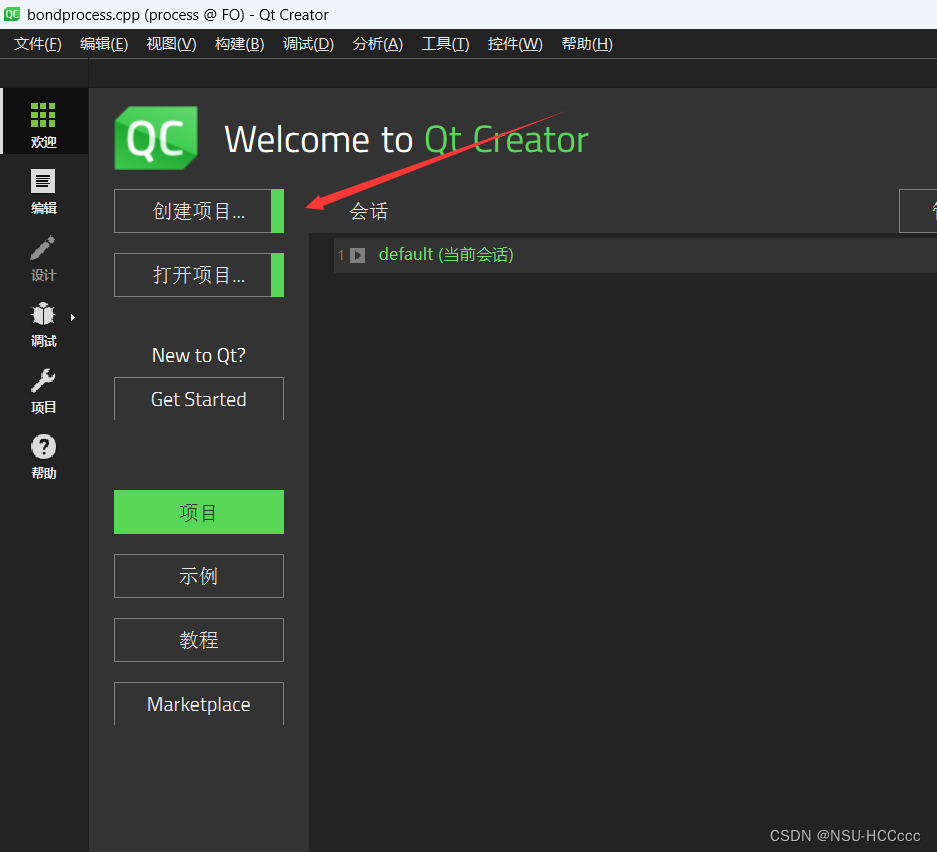
Task: Open the 编辑 (Edit) mode in sidebar
Action: 43,190
